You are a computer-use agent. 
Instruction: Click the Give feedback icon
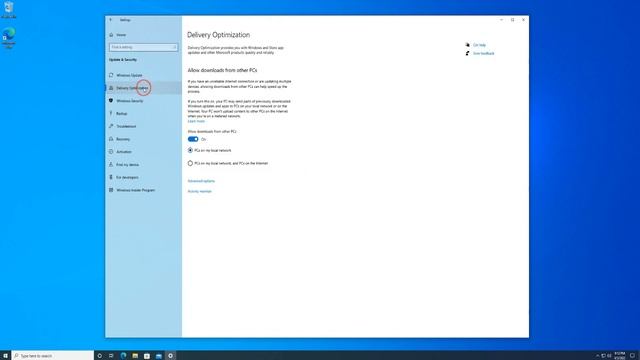point(468,53)
